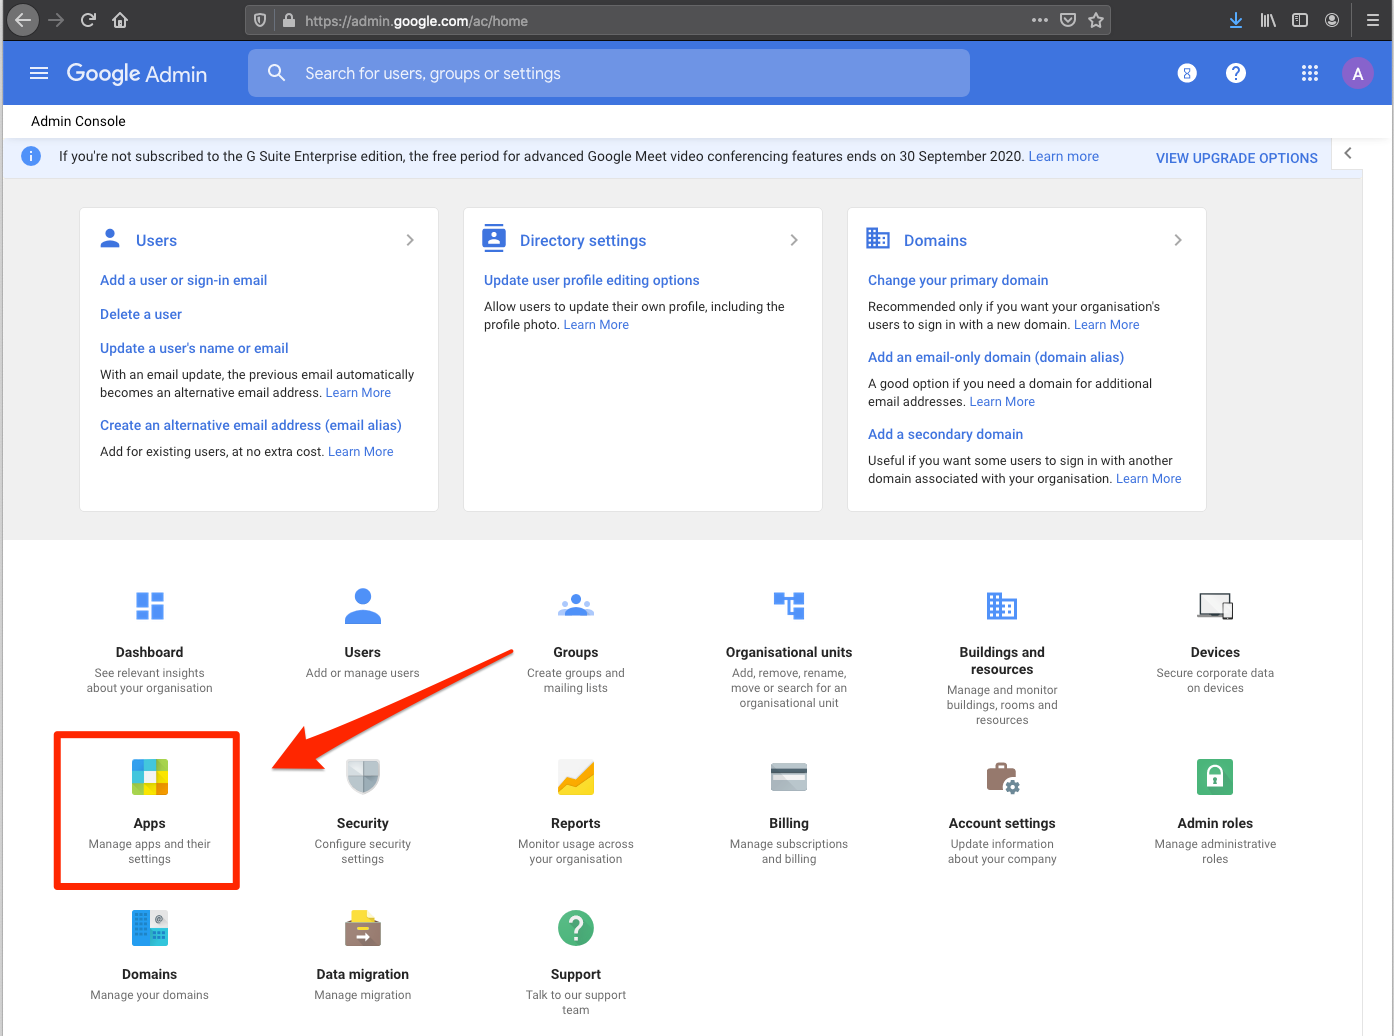
Task: Open the main hamburger menu in Google Admin
Action: (39, 73)
